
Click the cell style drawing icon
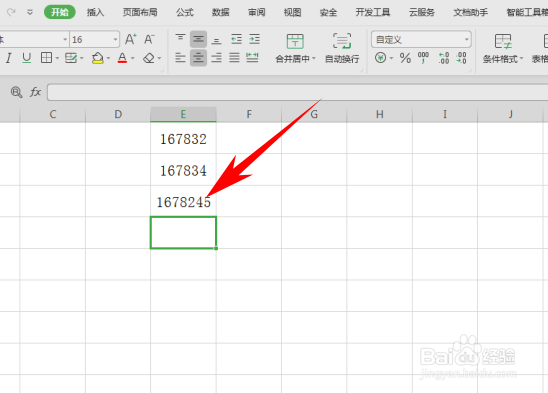coord(71,58)
